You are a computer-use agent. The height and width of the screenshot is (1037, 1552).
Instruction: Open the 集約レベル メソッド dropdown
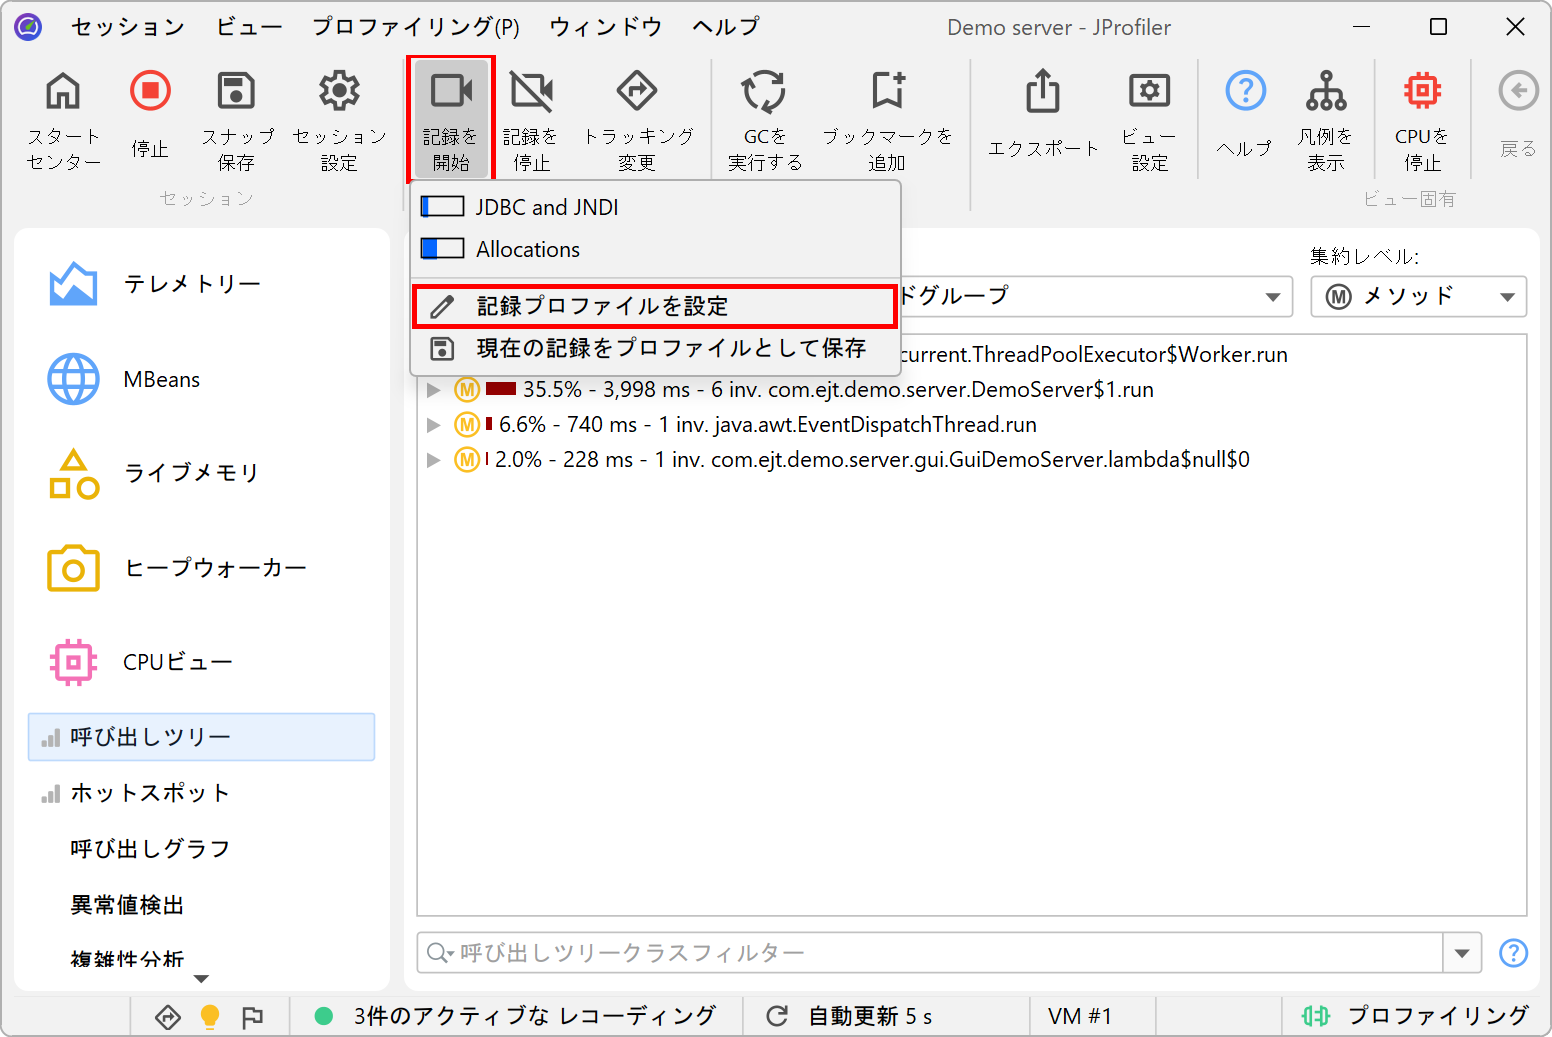click(1418, 297)
